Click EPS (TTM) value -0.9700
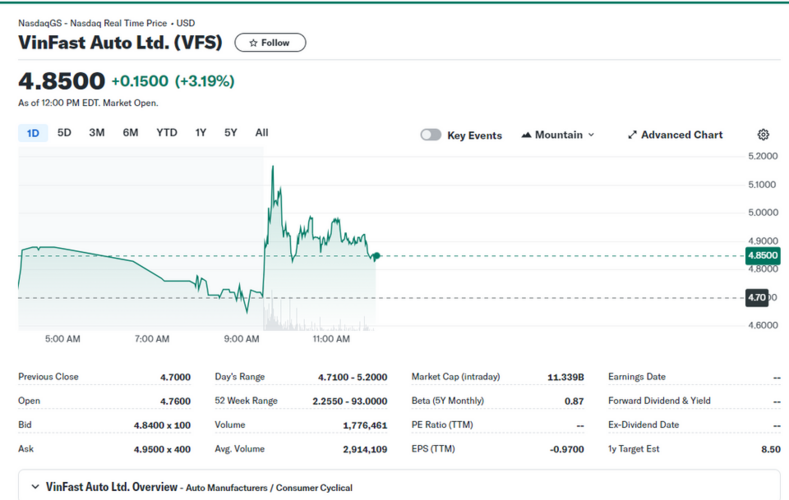Image resolution: width=789 pixels, height=500 pixels. 567,449
